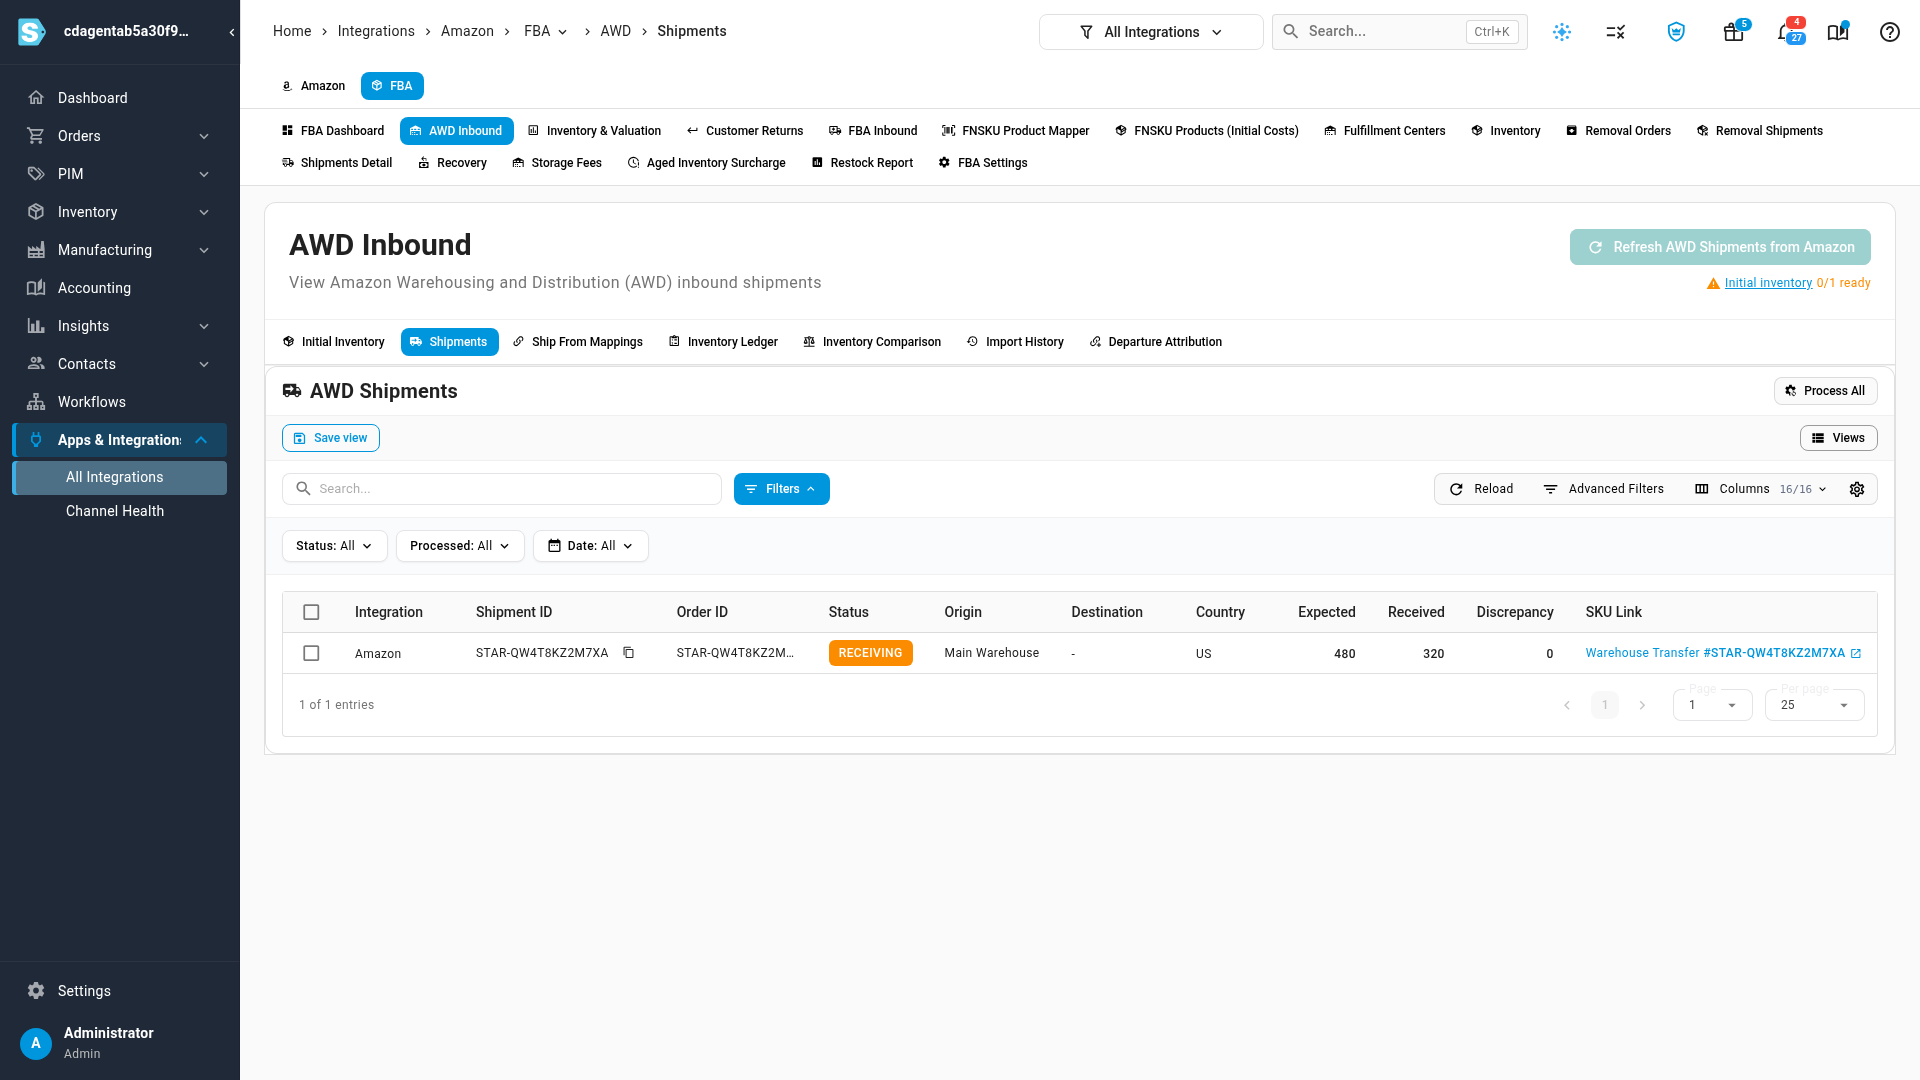Click the Administrator avatar icon

36,1043
